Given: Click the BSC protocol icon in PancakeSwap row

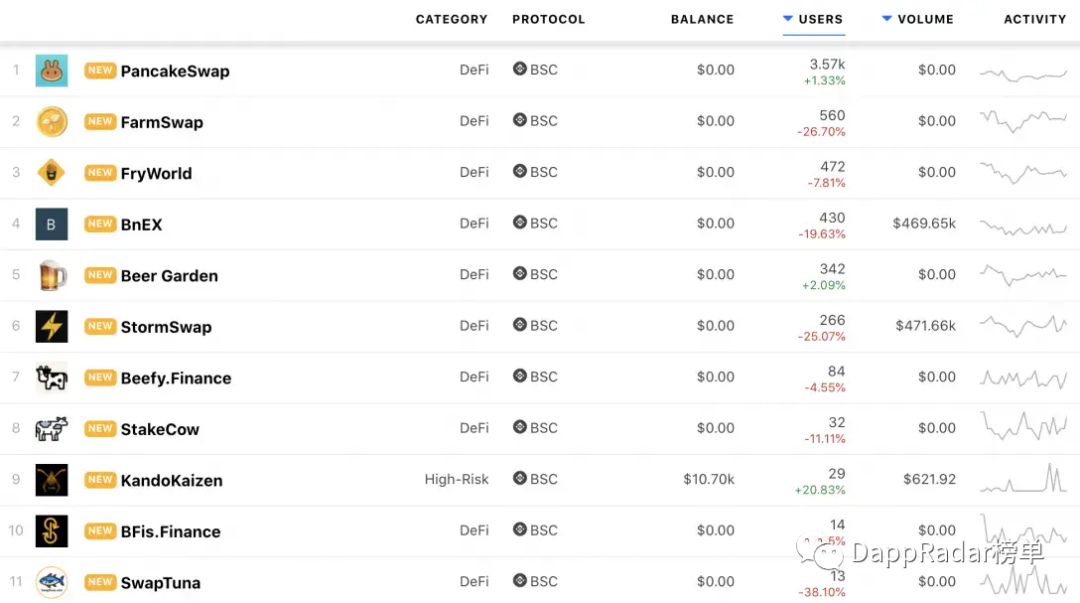Looking at the screenshot, I should 520,69.
